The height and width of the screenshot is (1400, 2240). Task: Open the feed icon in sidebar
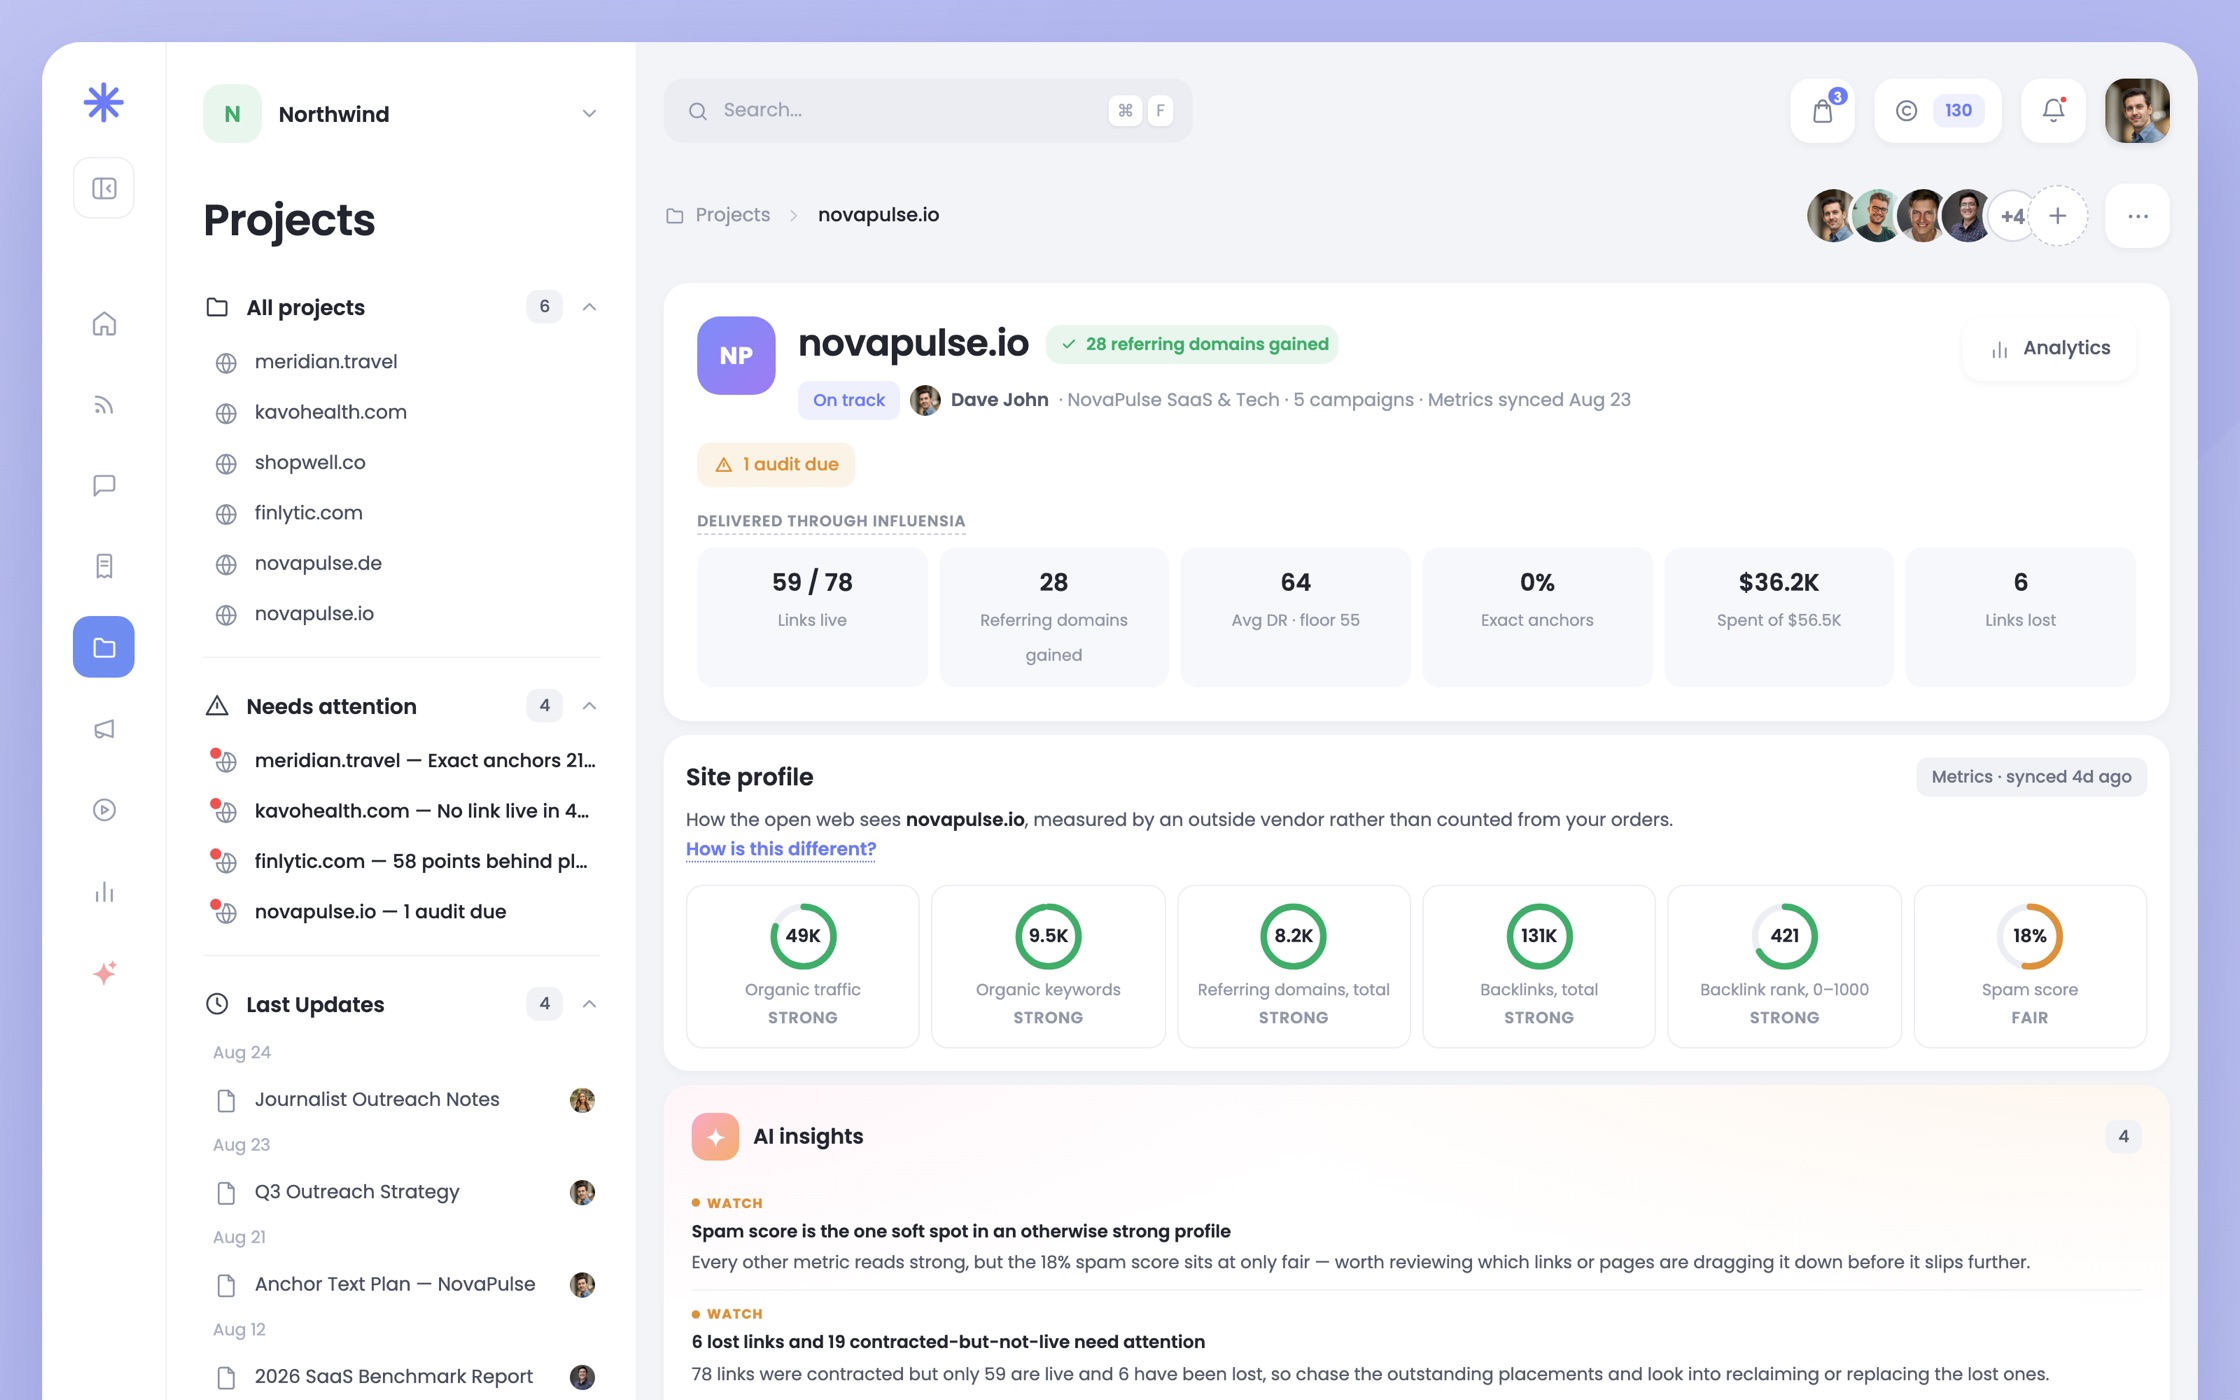click(x=104, y=405)
